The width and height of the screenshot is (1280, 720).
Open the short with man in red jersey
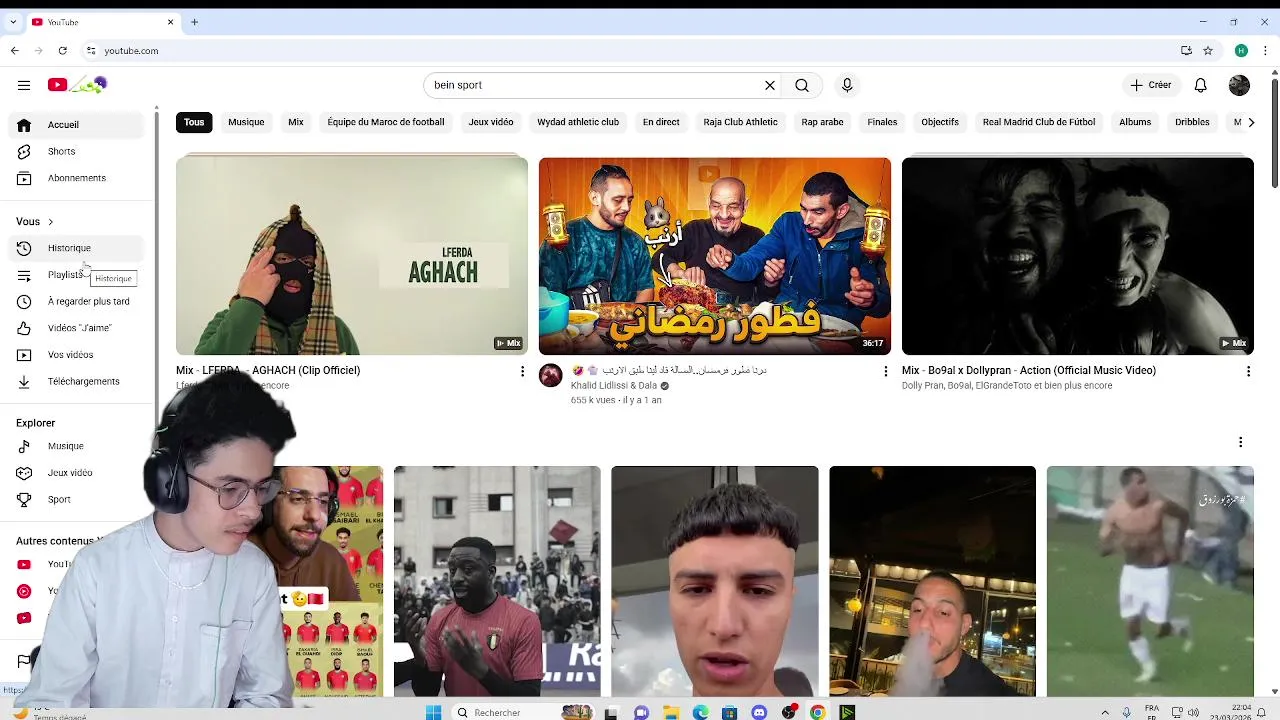(497, 581)
